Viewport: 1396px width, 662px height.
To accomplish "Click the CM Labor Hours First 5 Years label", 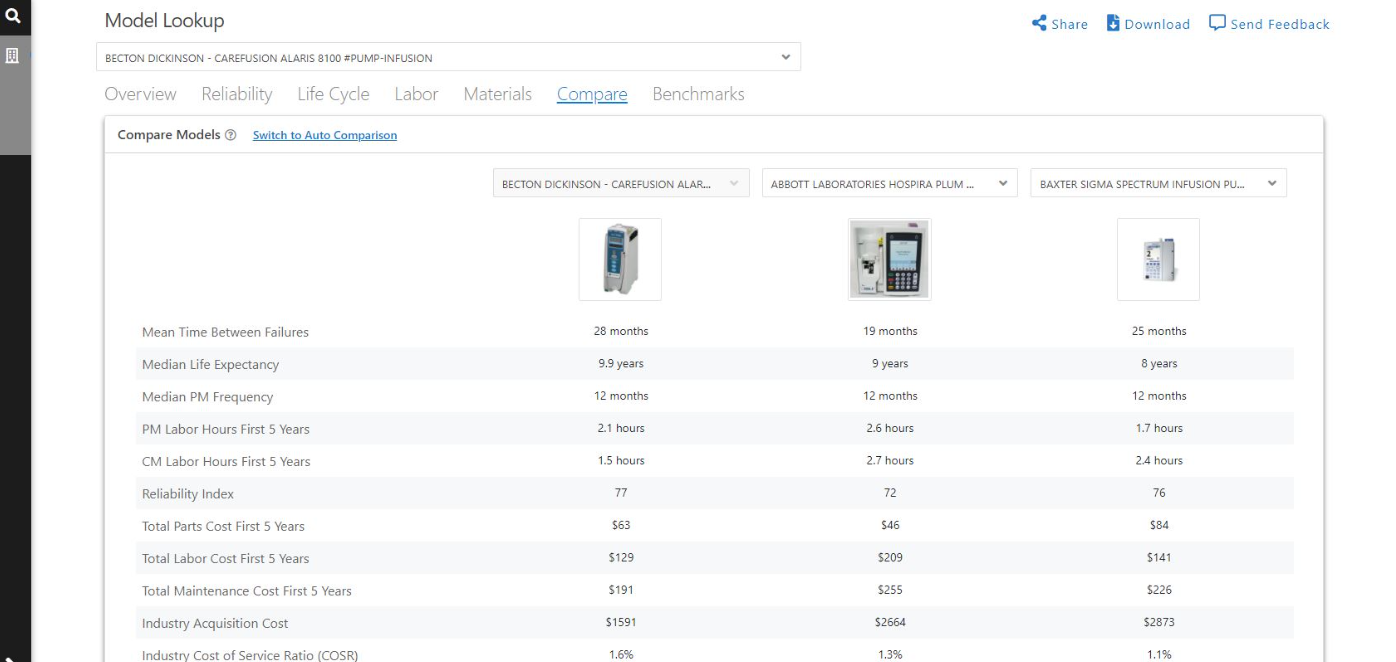I will coord(226,461).
